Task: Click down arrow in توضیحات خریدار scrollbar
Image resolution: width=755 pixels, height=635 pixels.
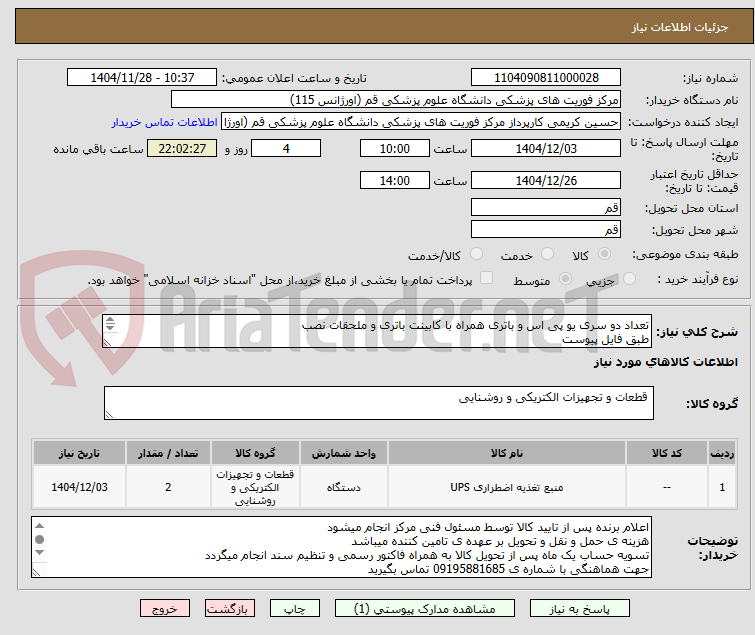Action: [x=40, y=552]
